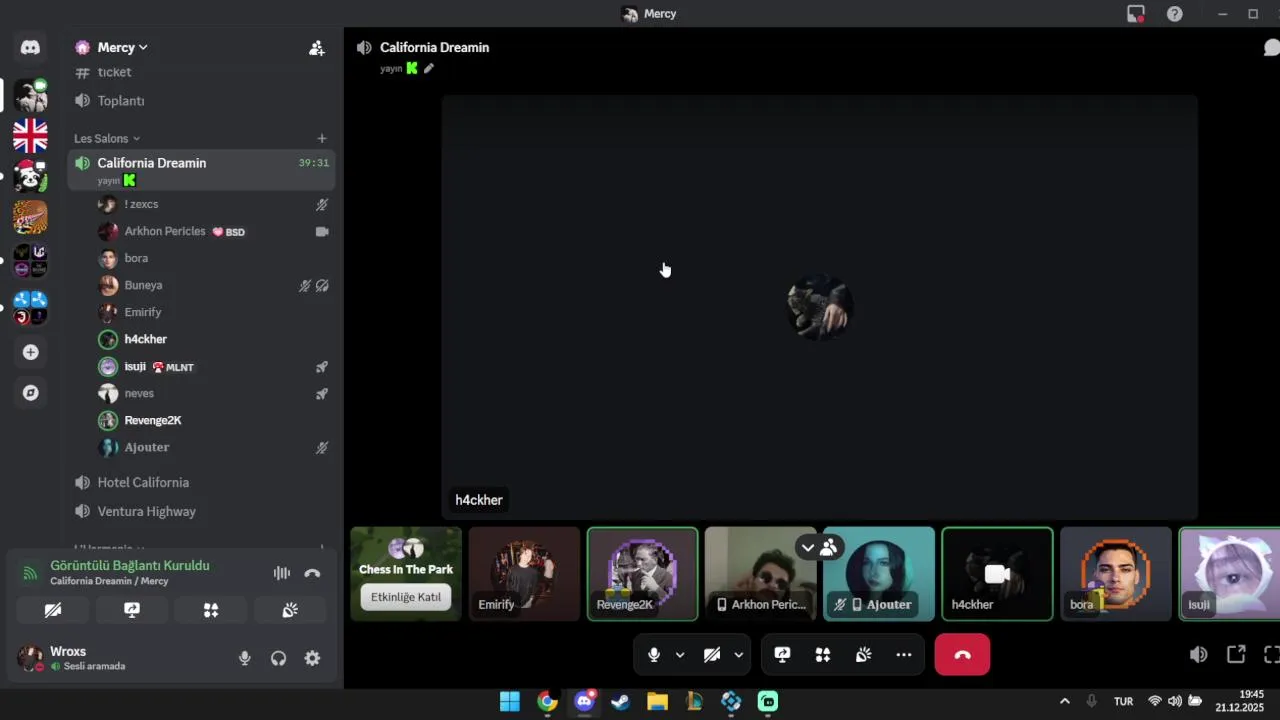Open the inbox icon in title bar
Viewport: 1280px width, 720px height.
tap(1136, 14)
